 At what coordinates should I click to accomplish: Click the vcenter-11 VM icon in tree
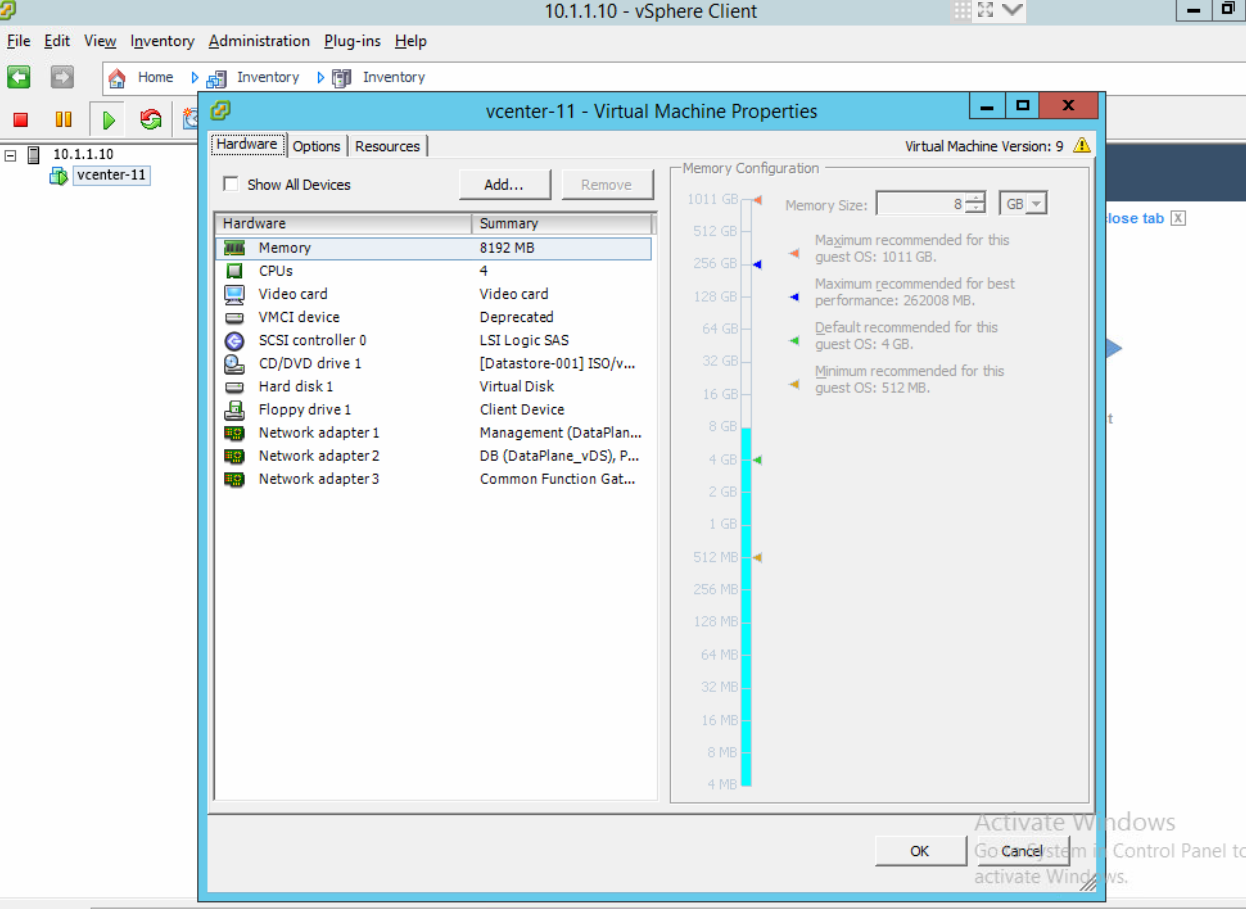(59, 176)
